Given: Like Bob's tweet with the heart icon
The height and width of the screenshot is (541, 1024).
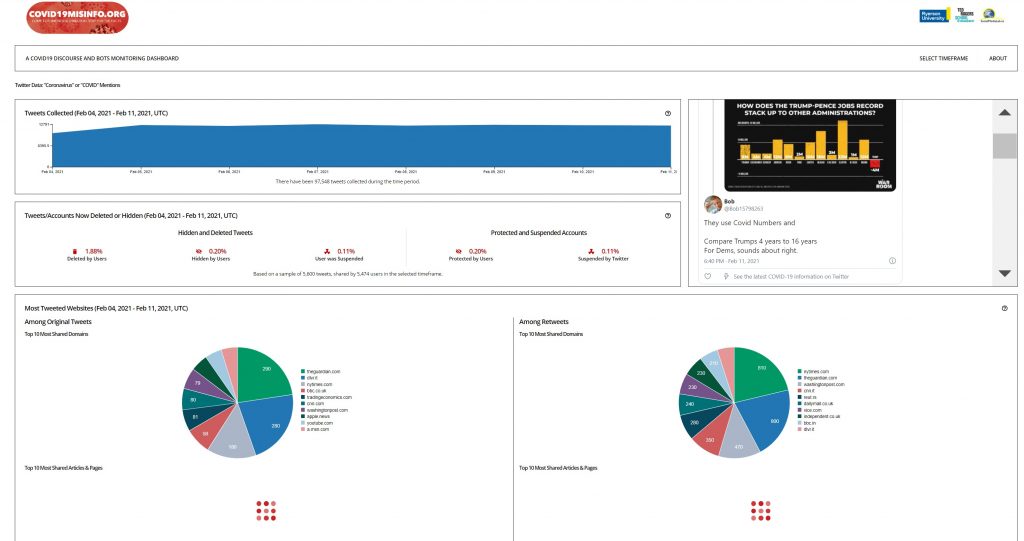Looking at the screenshot, I should click(707, 276).
